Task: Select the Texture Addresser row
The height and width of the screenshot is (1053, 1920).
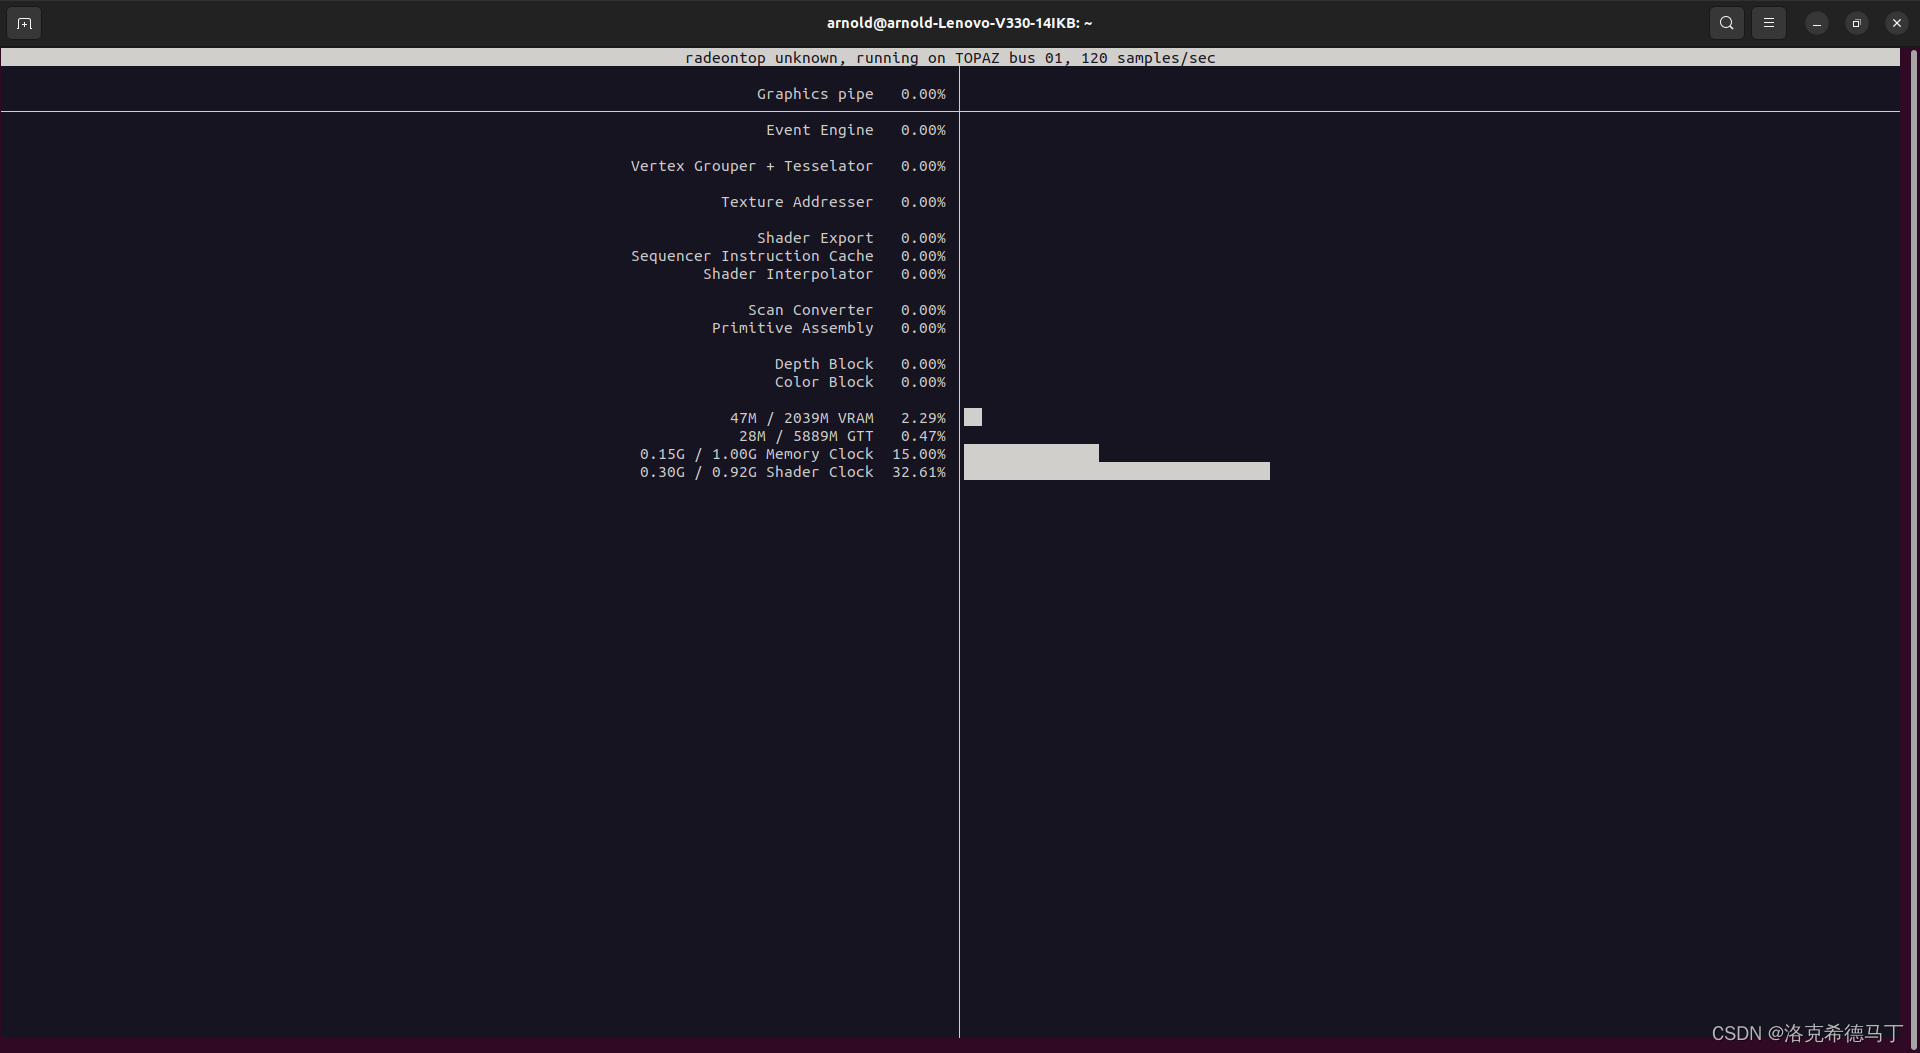Action: tap(833, 202)
